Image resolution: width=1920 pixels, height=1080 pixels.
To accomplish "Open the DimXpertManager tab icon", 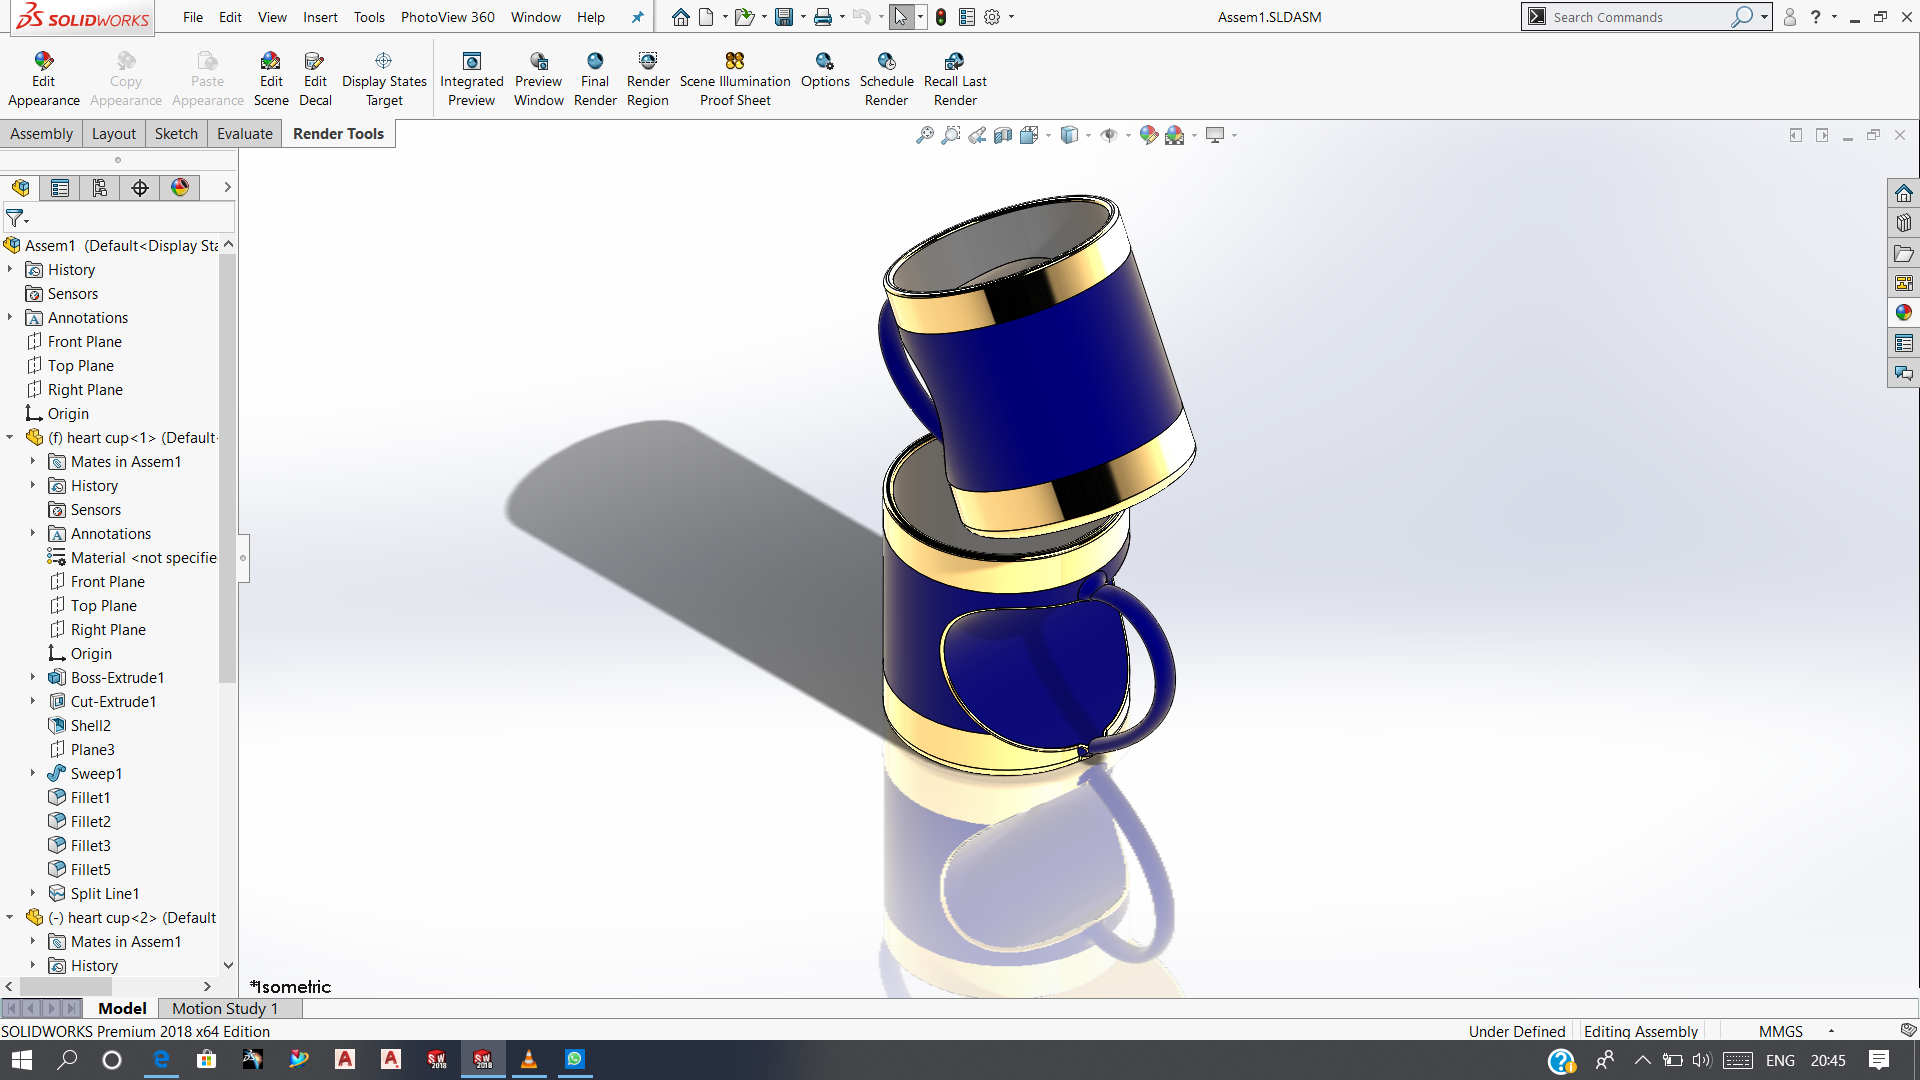I will (x=140, y=187).
